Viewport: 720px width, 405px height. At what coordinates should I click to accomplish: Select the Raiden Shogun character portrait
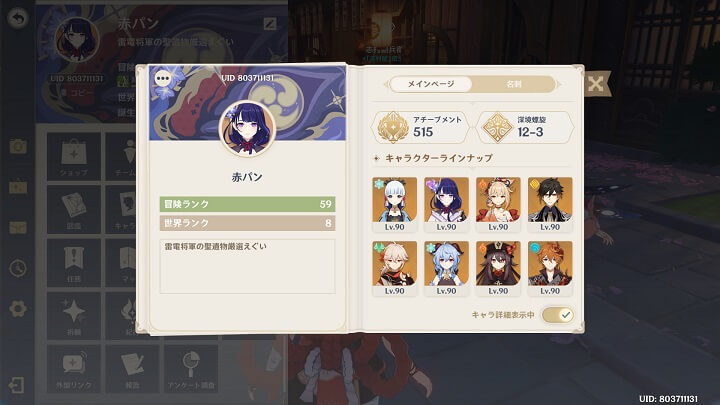[446, 204]
